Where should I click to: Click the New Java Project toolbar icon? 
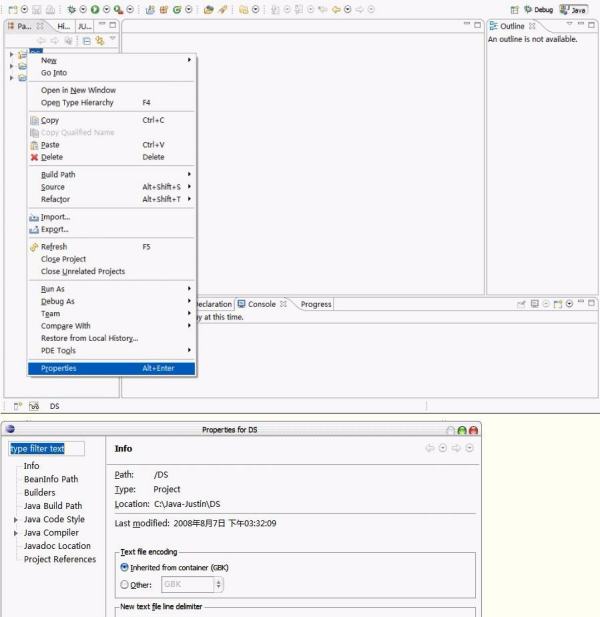pos(150,9)
